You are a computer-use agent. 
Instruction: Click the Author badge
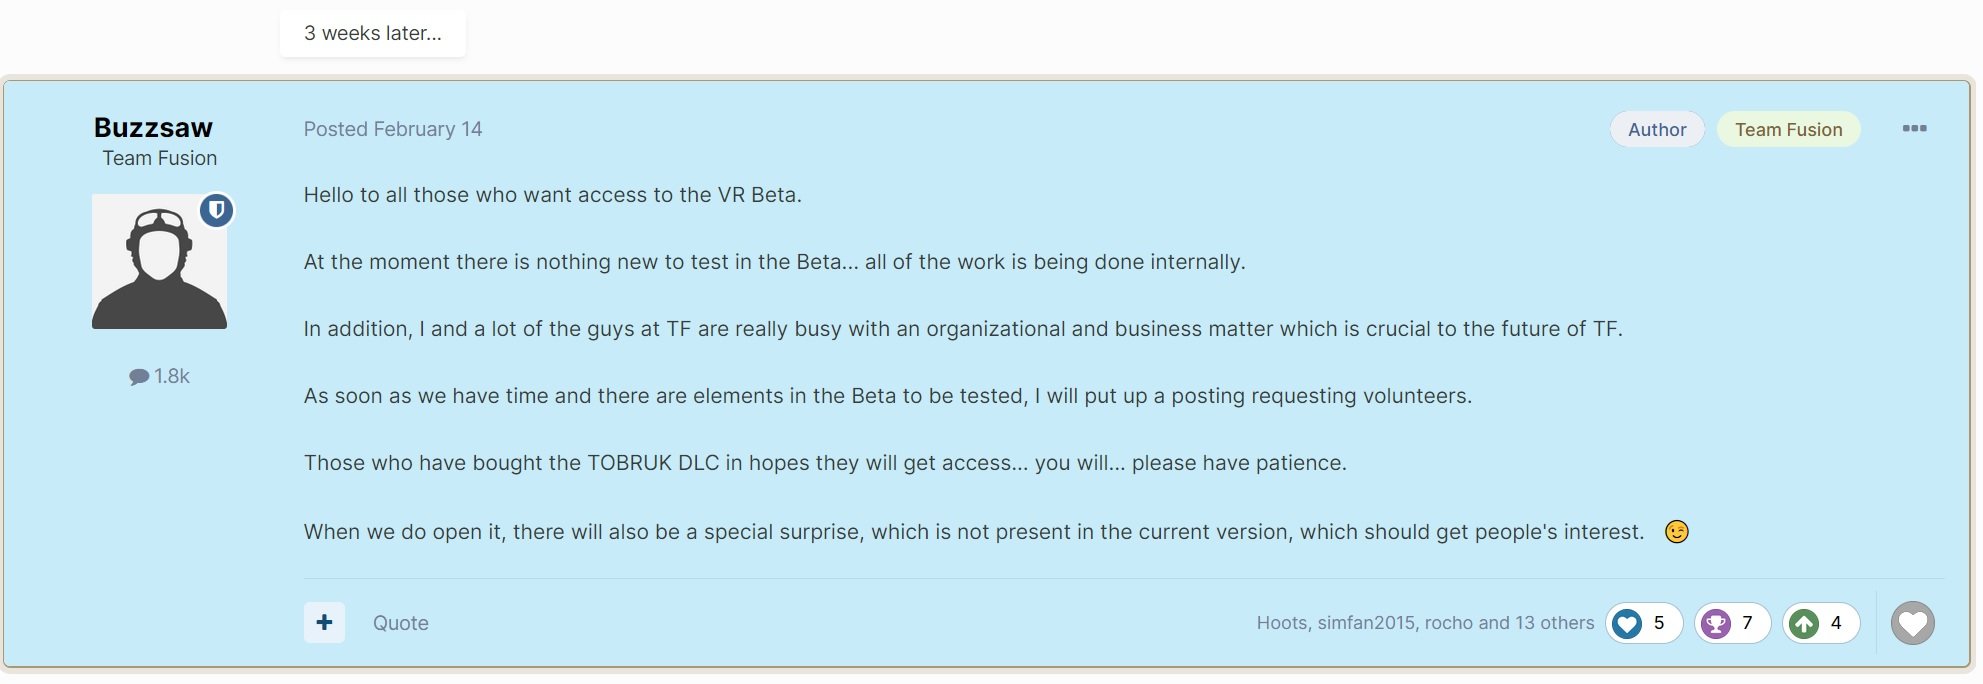point(1656,129)
